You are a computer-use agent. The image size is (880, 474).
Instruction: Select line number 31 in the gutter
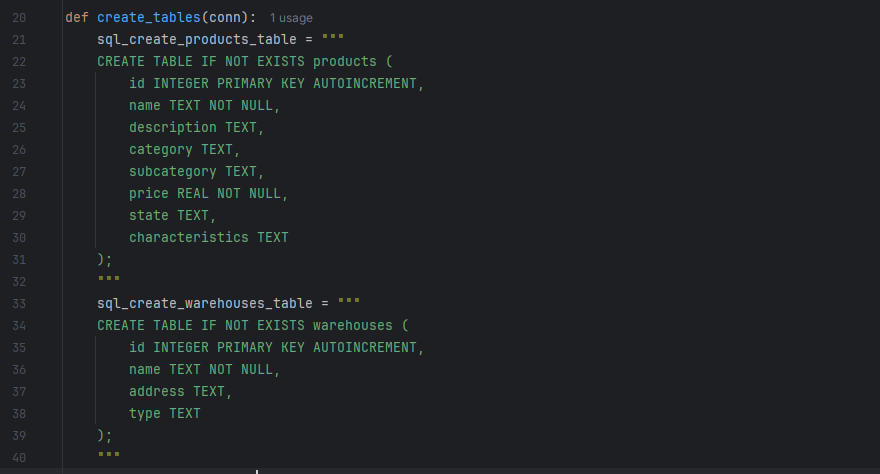click(19, 260)
